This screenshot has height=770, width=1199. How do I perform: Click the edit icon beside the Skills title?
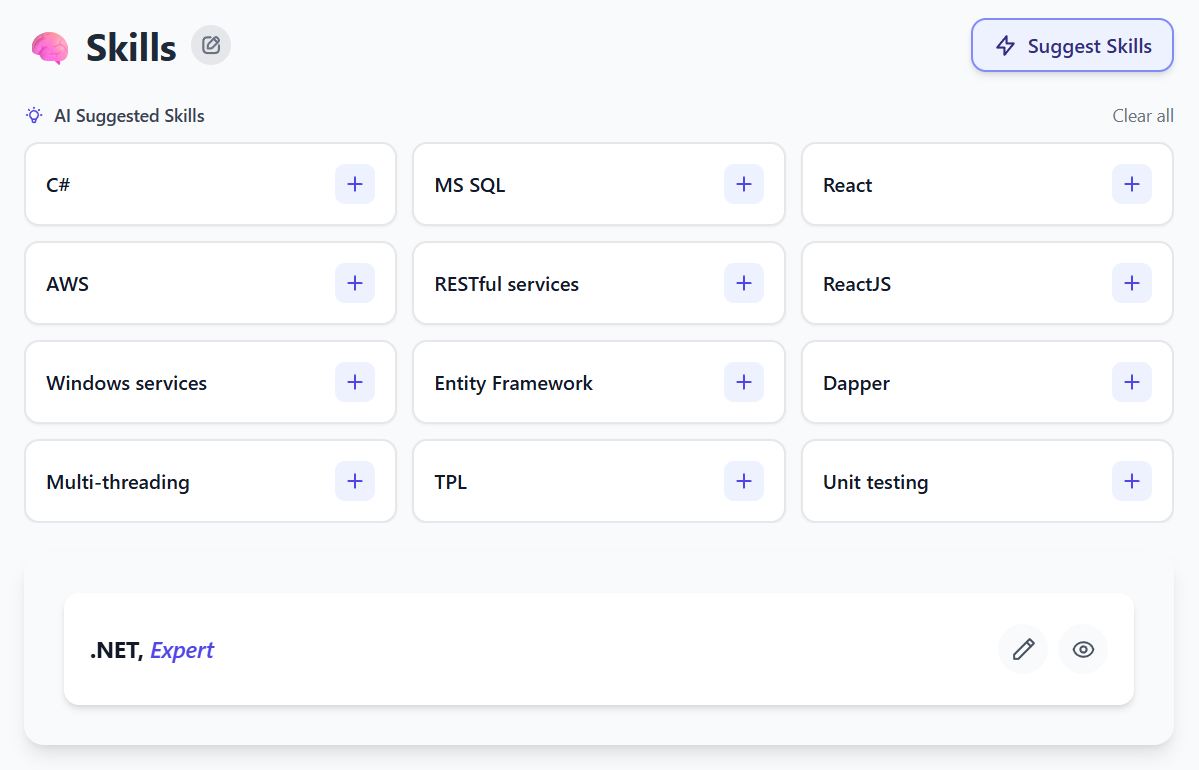click(210, 44)
